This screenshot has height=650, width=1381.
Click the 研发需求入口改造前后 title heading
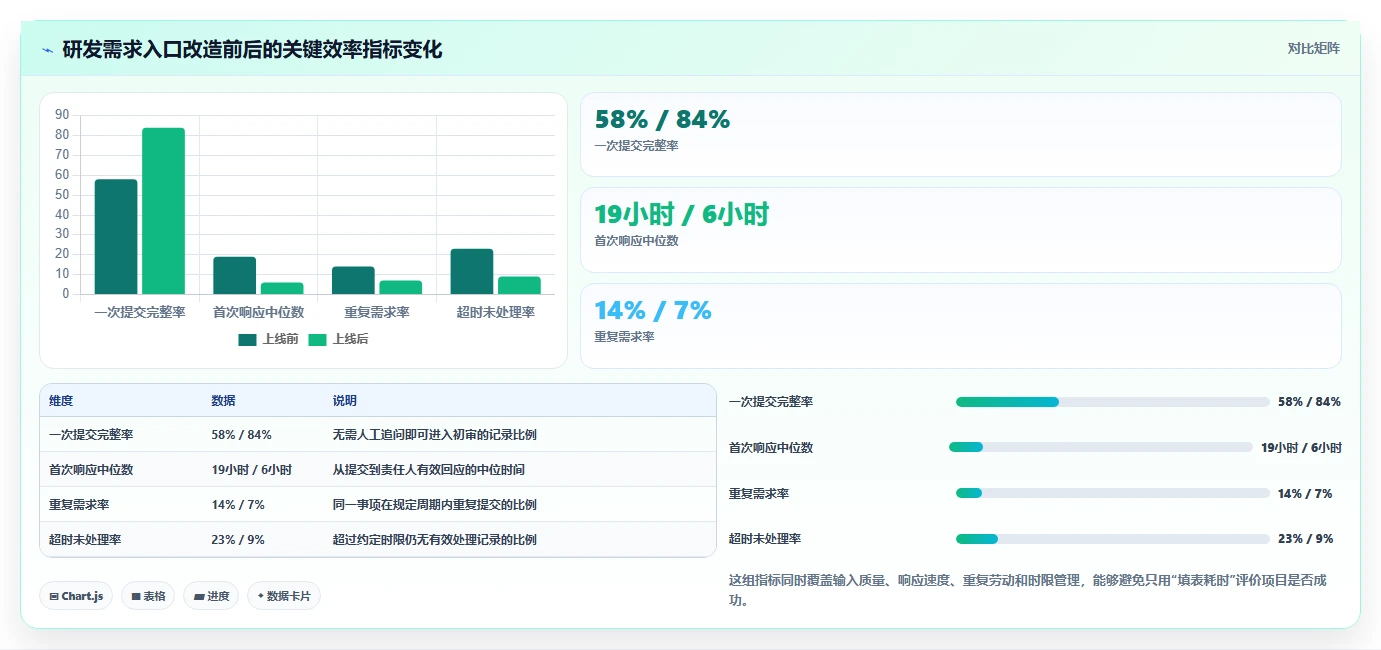point(252,50)
